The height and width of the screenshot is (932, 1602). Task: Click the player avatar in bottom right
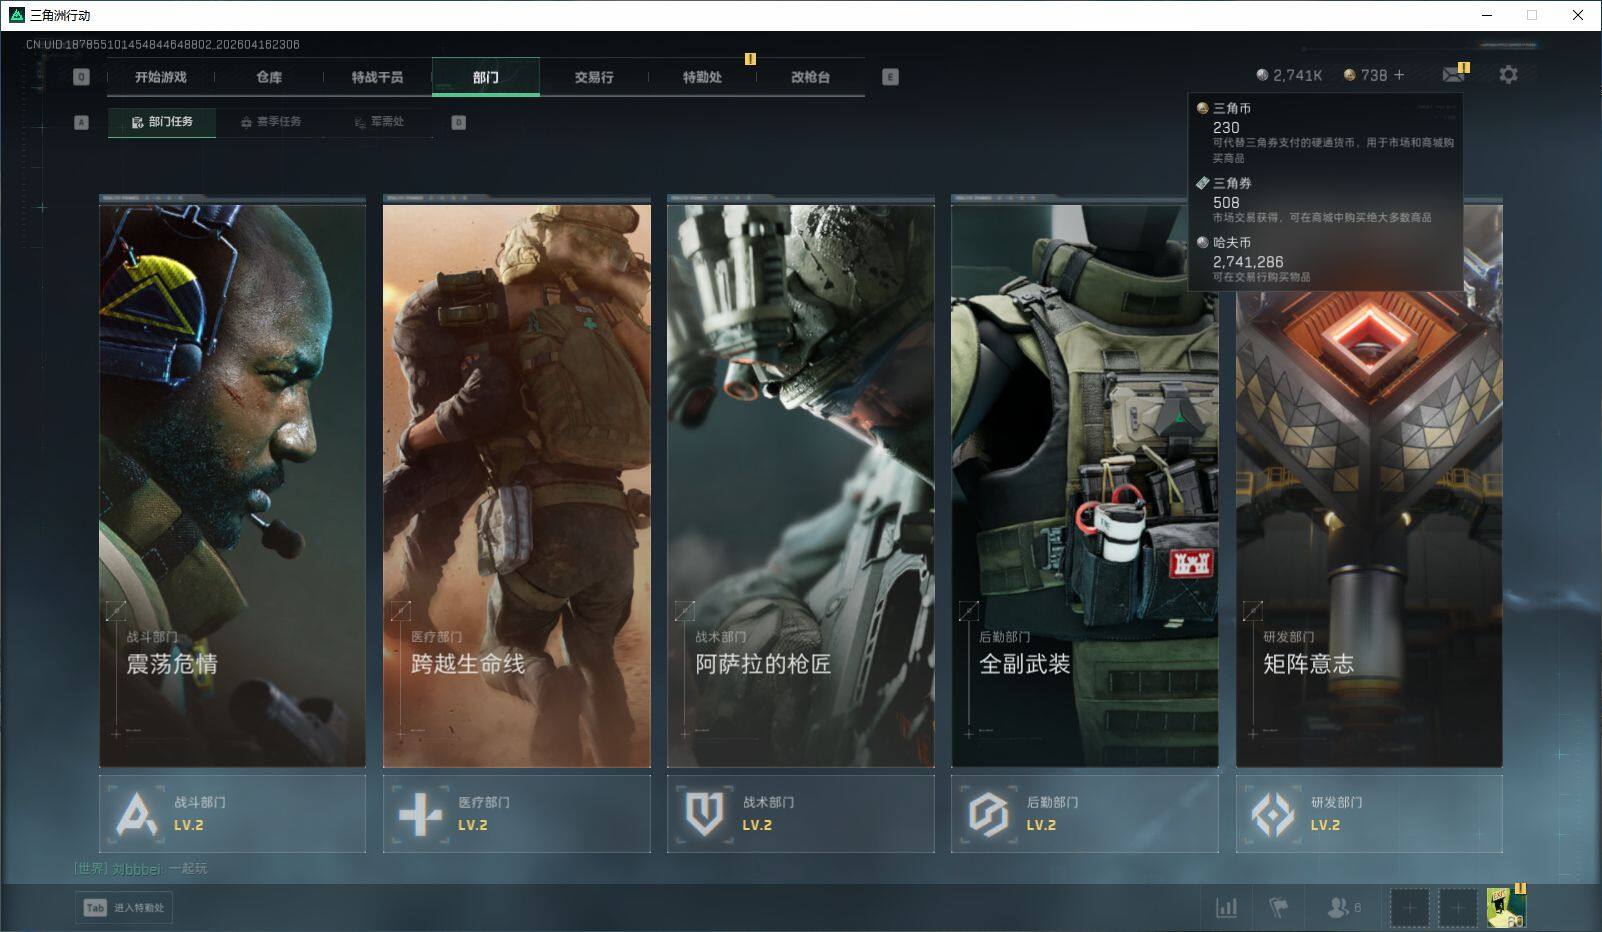[1505, 908]
